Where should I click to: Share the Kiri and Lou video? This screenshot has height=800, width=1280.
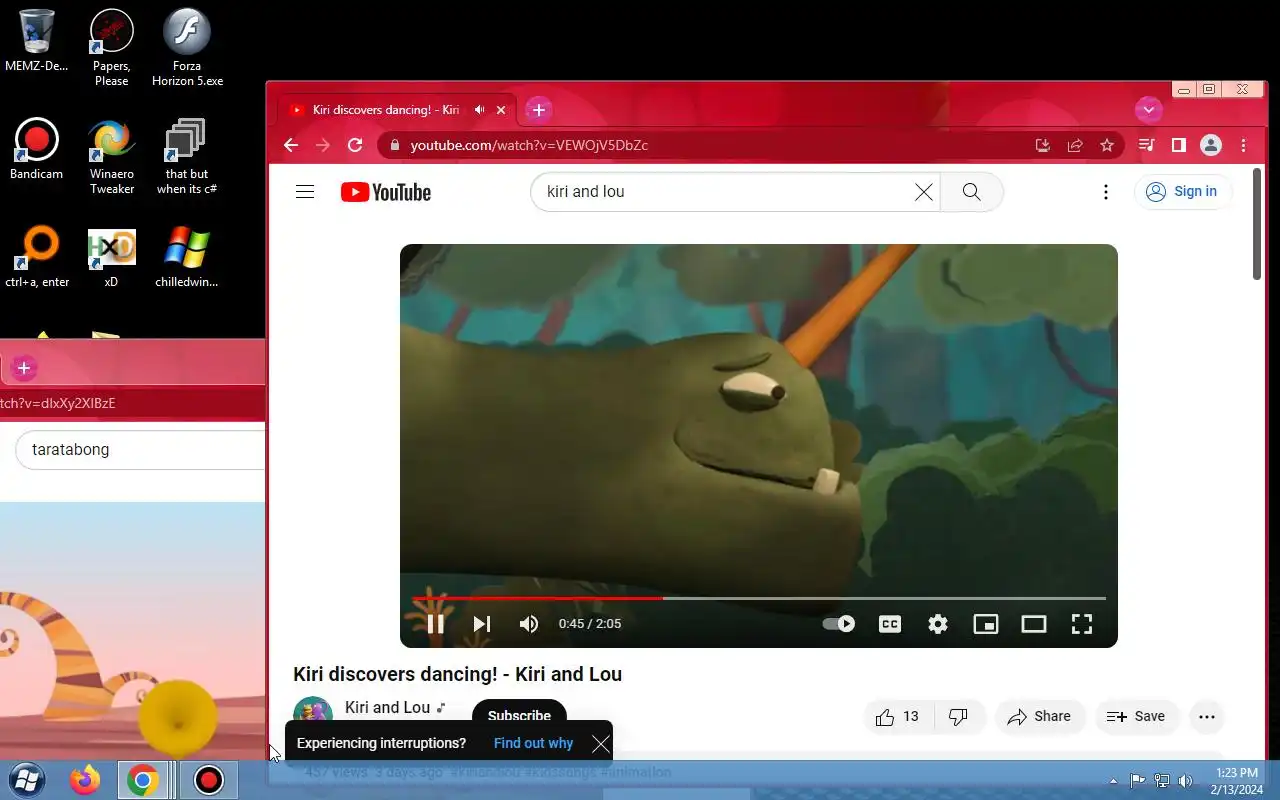tap(1040, 716)
